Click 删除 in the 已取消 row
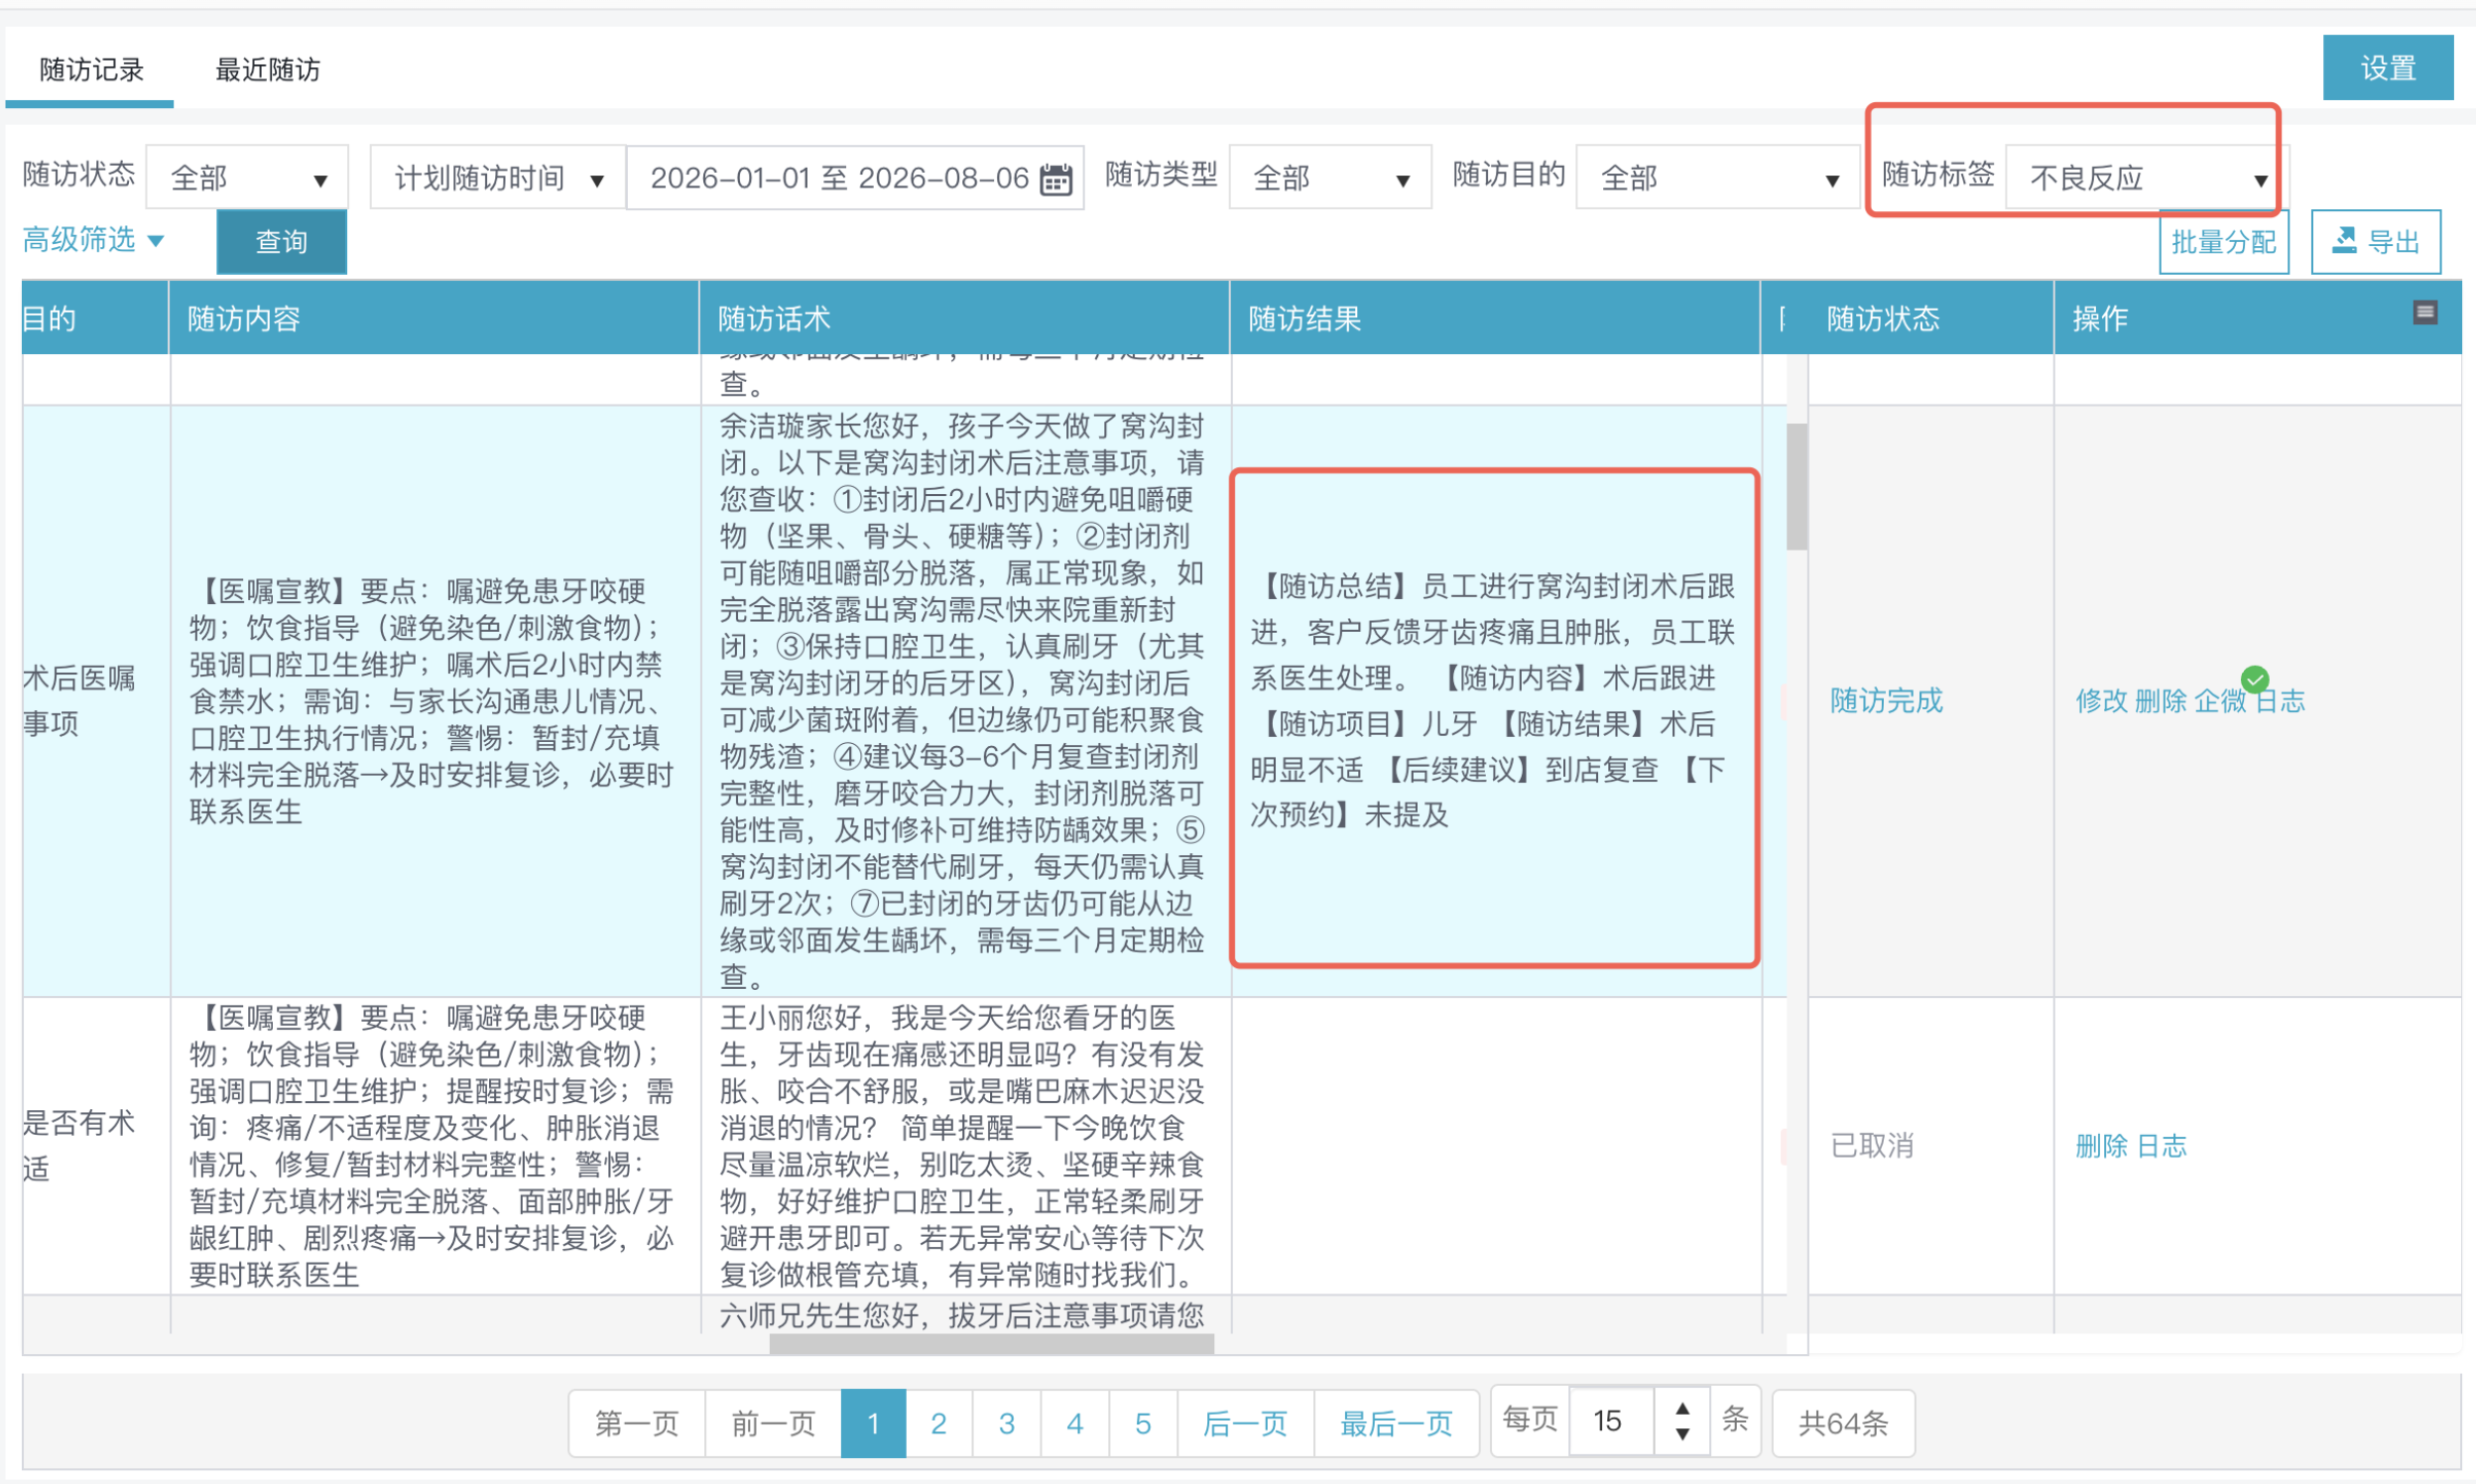The image size is (2476, 1484). (x=2101, y=1146)
